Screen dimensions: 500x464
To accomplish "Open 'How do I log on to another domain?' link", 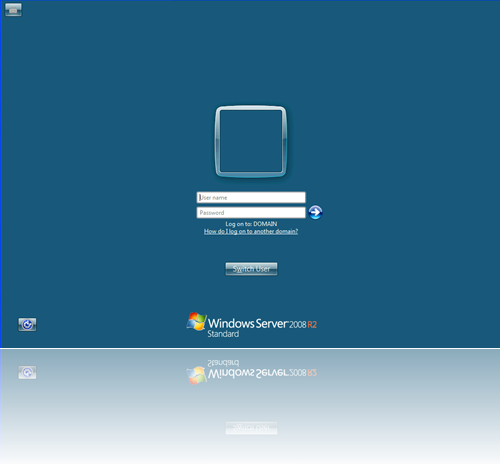I will tap(251, 231).
